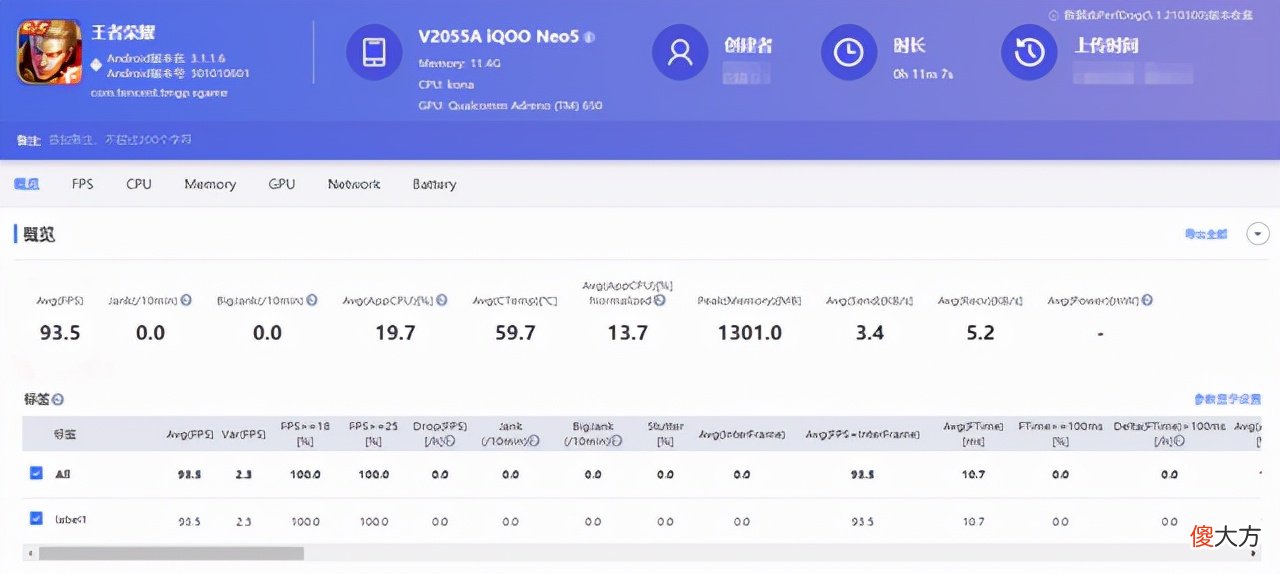This screenshot has width=1280, height=574.
Task: Select the Battery tab
Action: pyautogui.click(x=434, y=184)
